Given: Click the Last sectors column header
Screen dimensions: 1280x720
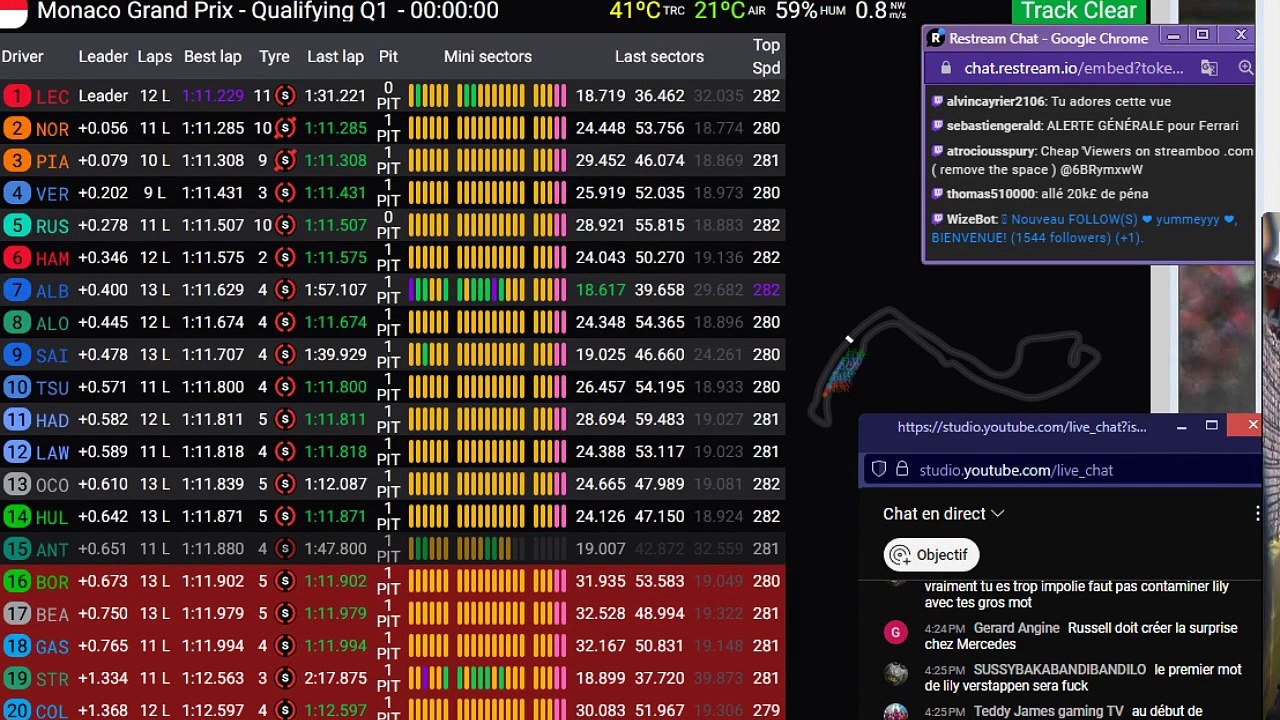Looking at the screenshot, I should (x=659, y=57).
